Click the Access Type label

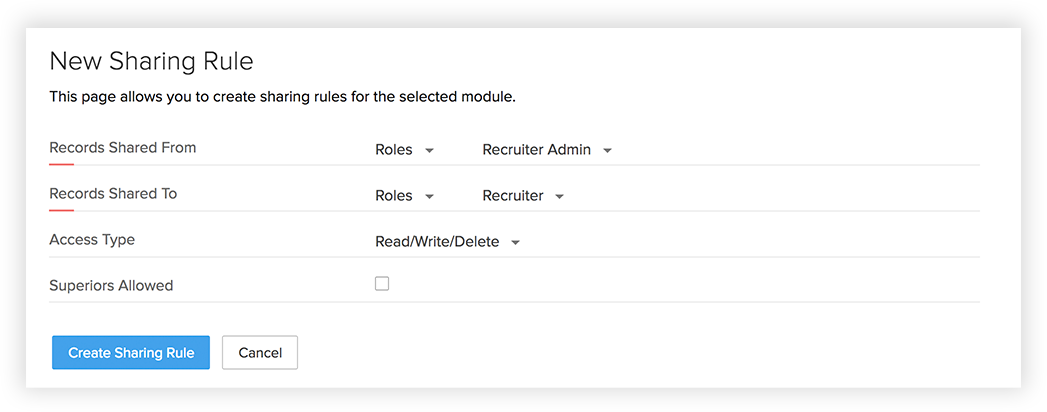(92, 240)
